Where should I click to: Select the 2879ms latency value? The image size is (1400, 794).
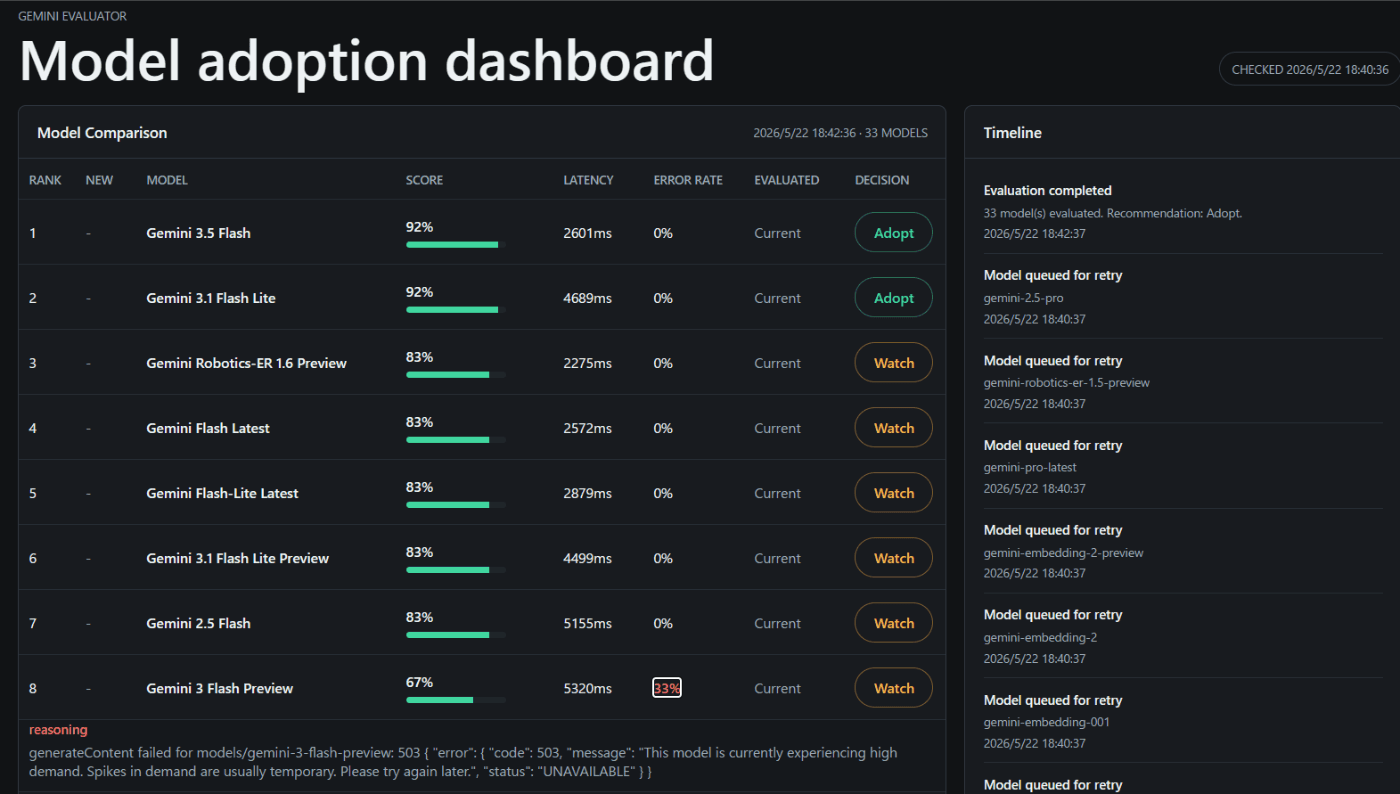587,493
